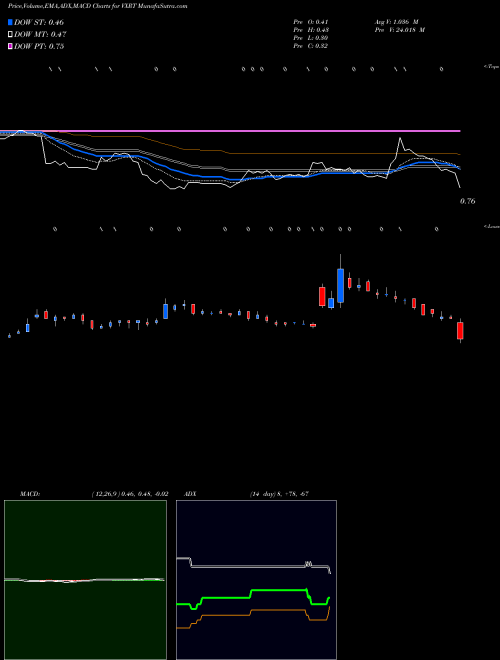Click the blue DOW ST legend swatch
Viewport: 500px width, 660px height.
(10, 22)
